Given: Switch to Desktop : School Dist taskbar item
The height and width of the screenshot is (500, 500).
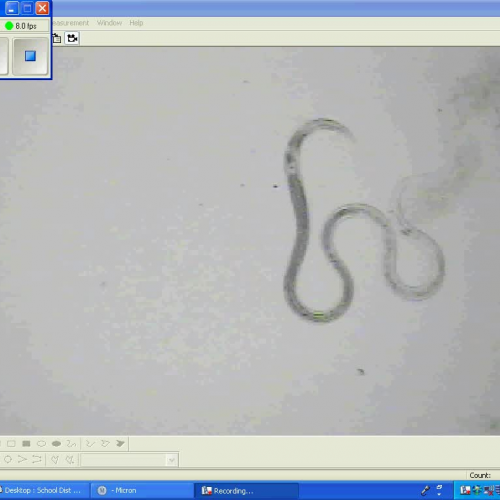Looking at the screenshot, I should point(44,490).
